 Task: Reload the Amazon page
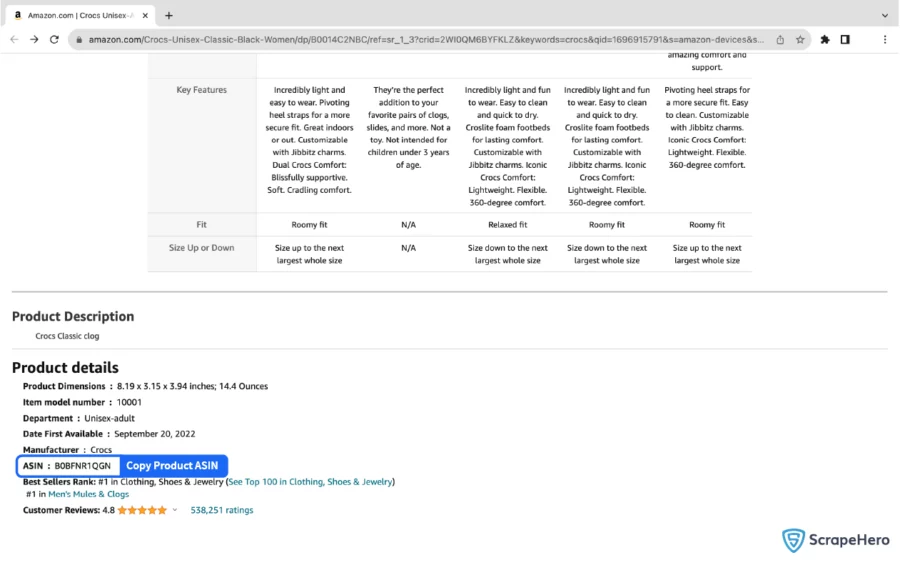55,40
